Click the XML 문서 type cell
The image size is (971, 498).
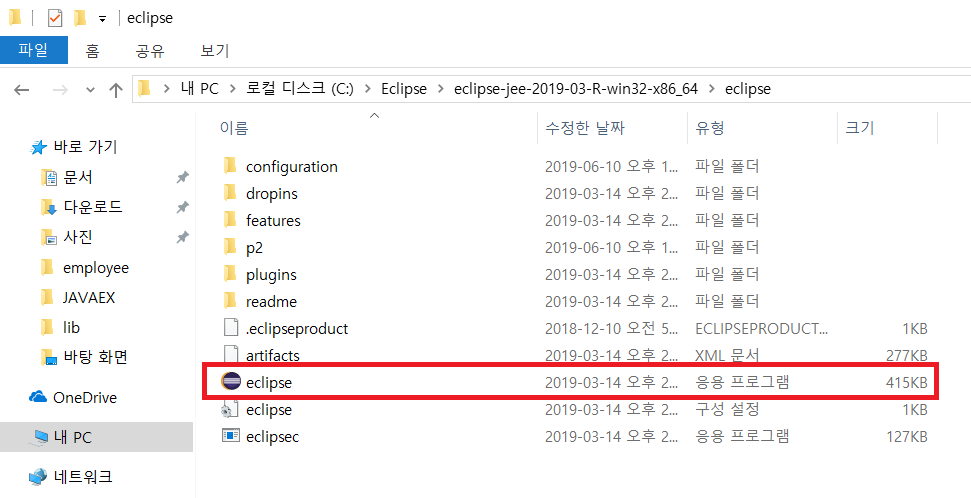click(727, 356)
